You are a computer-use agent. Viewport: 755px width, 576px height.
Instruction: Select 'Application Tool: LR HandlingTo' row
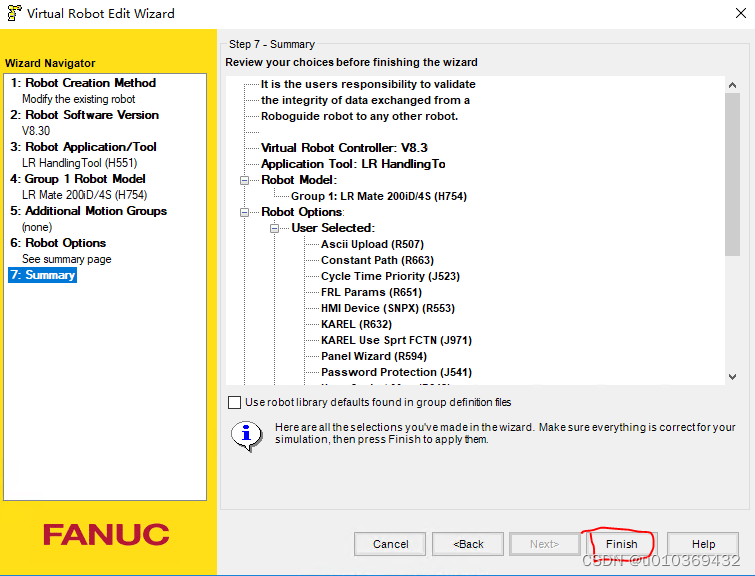[x=353, y=164]
